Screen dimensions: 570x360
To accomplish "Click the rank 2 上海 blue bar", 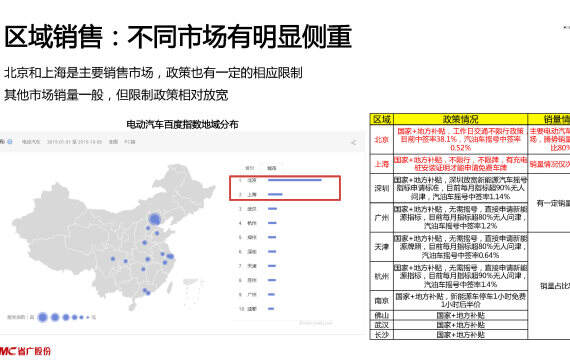I will [x=275, y=194].
